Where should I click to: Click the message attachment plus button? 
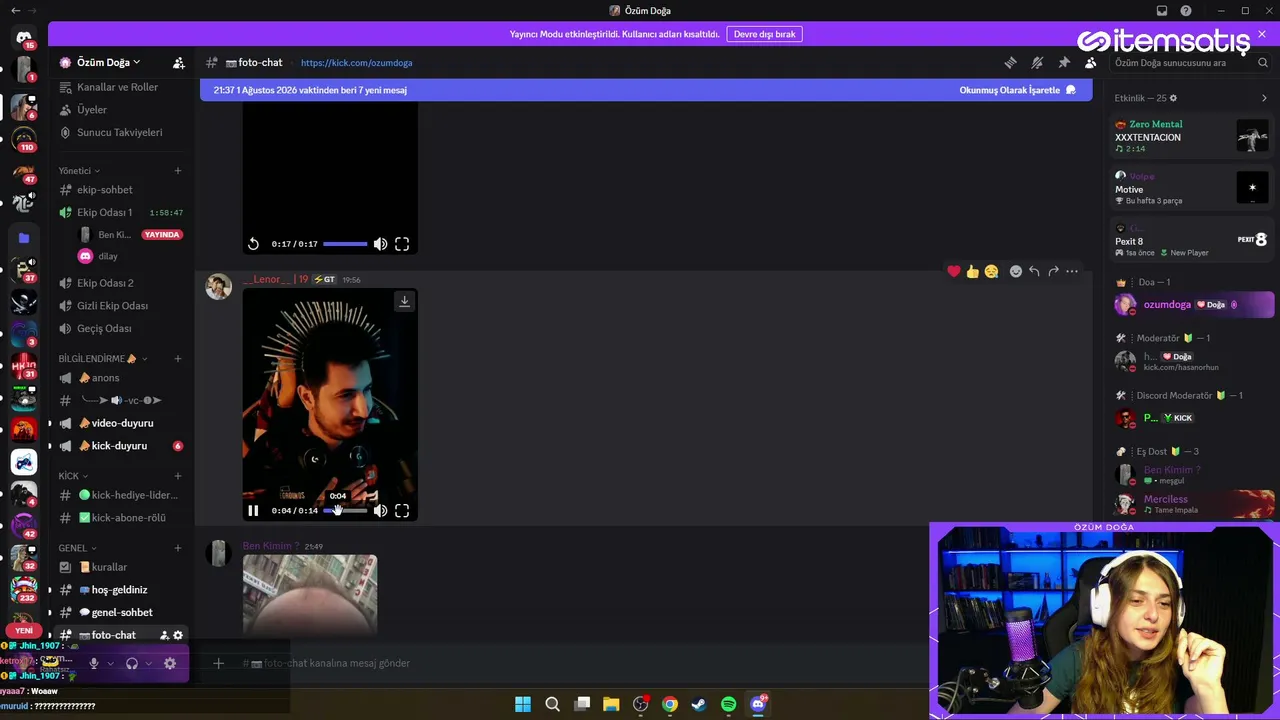point(218,663)
